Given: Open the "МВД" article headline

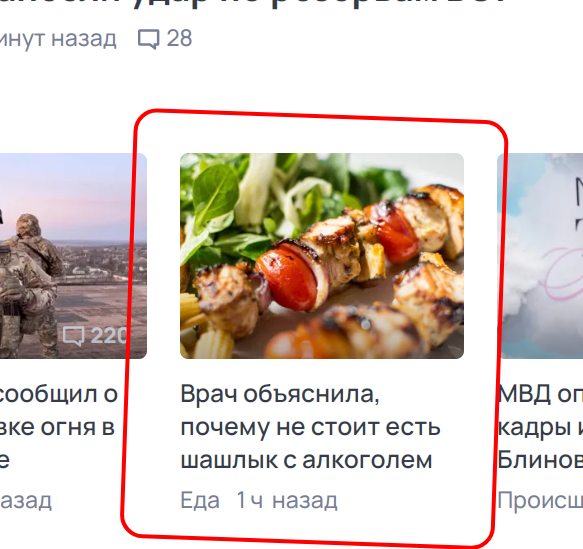Looking at the screenshot, I should tap(540, 427).
